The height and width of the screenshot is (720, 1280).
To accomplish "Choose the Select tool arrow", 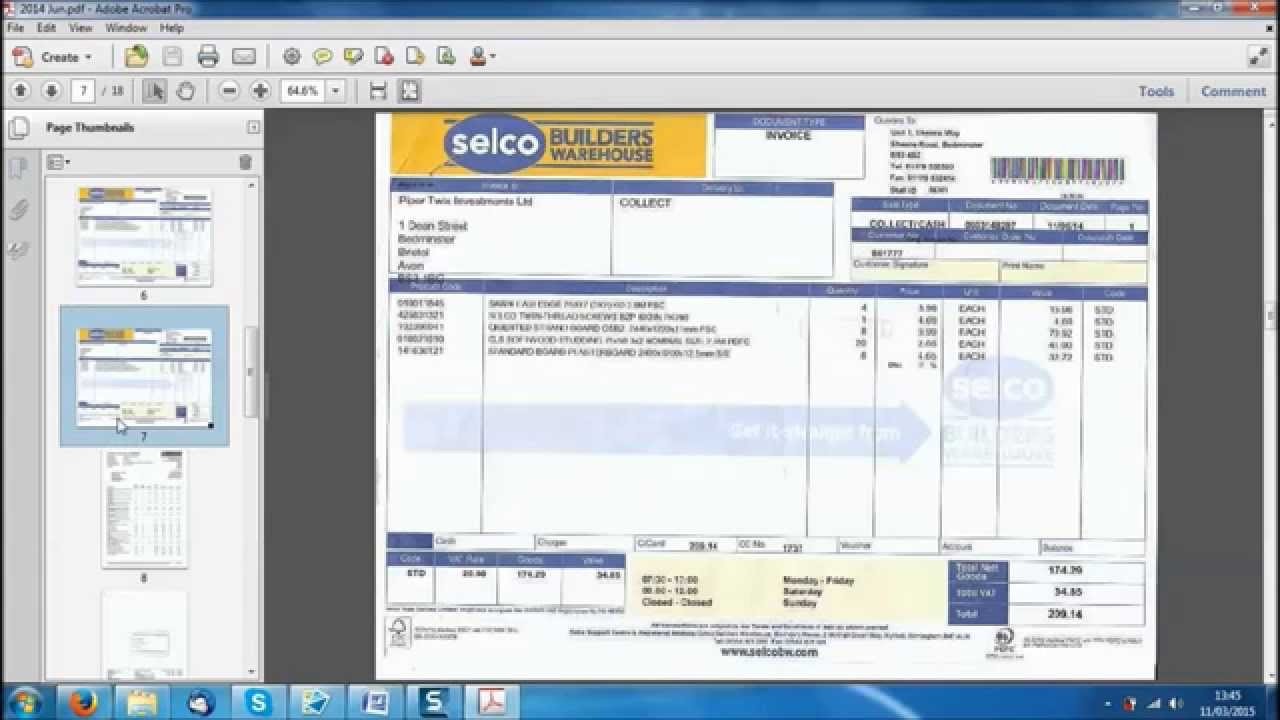I will click(x=154, y=91).
